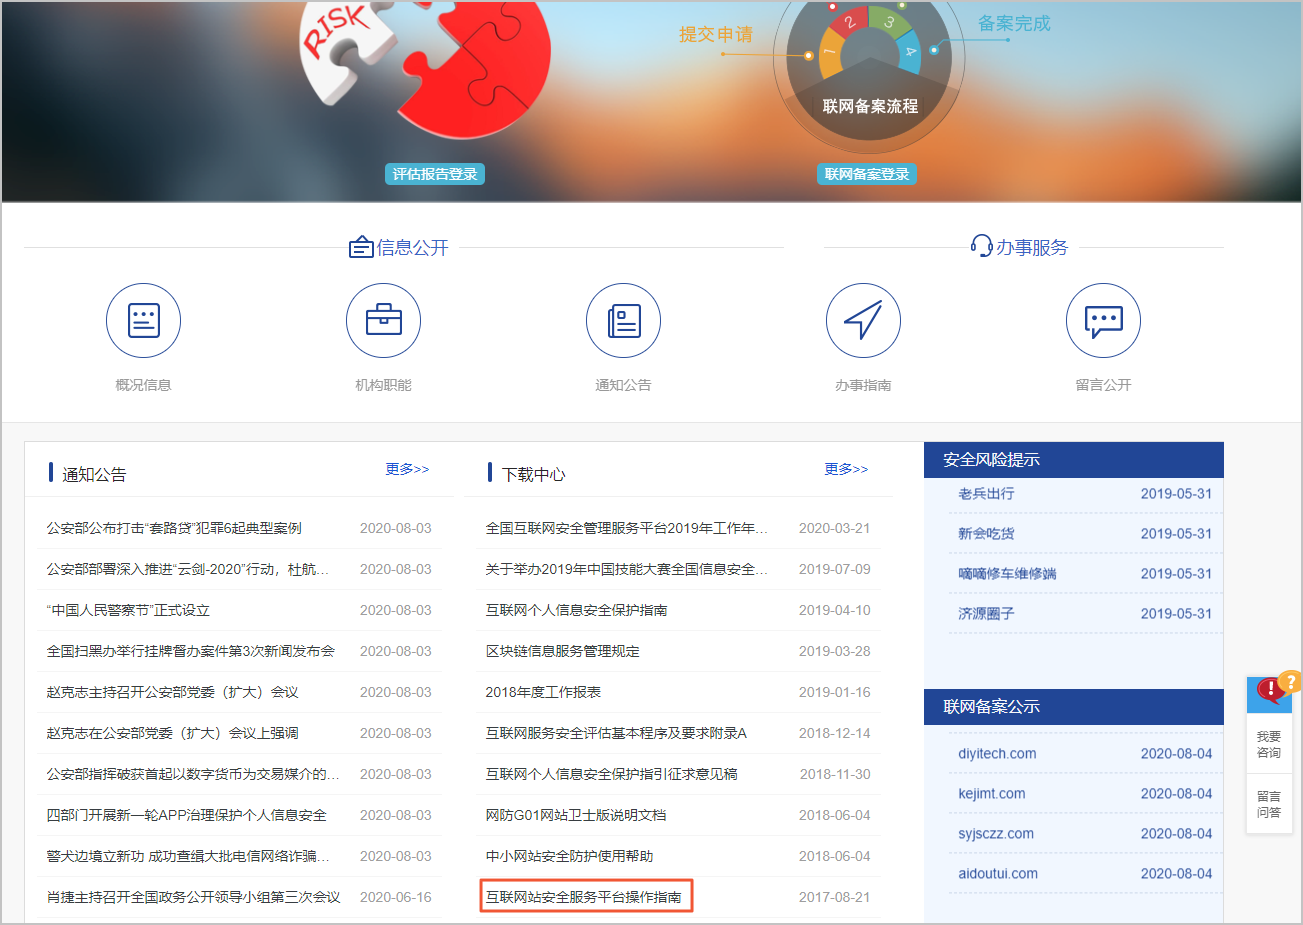Screen dimensions: 1303x925
Task: Open 通知公告 via its newspaper icon
Action: [x=623, y=320]
